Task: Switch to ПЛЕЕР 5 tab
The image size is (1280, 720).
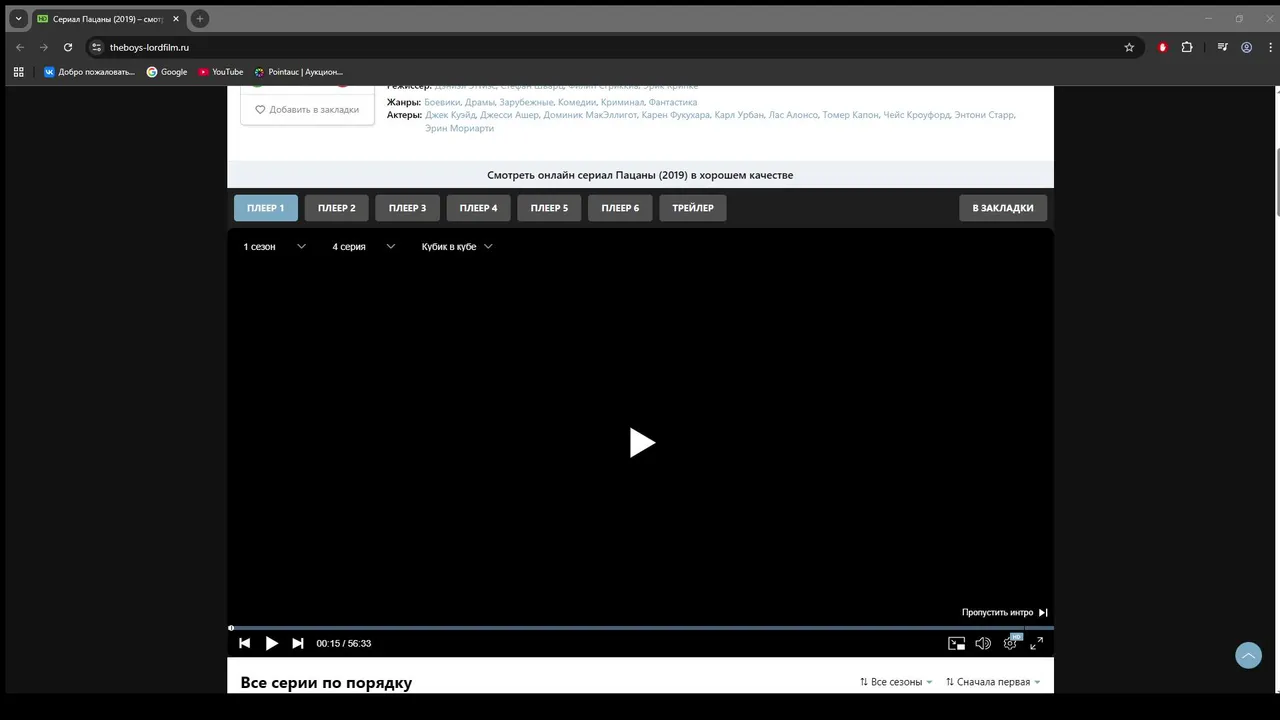Action: [549, 208]
